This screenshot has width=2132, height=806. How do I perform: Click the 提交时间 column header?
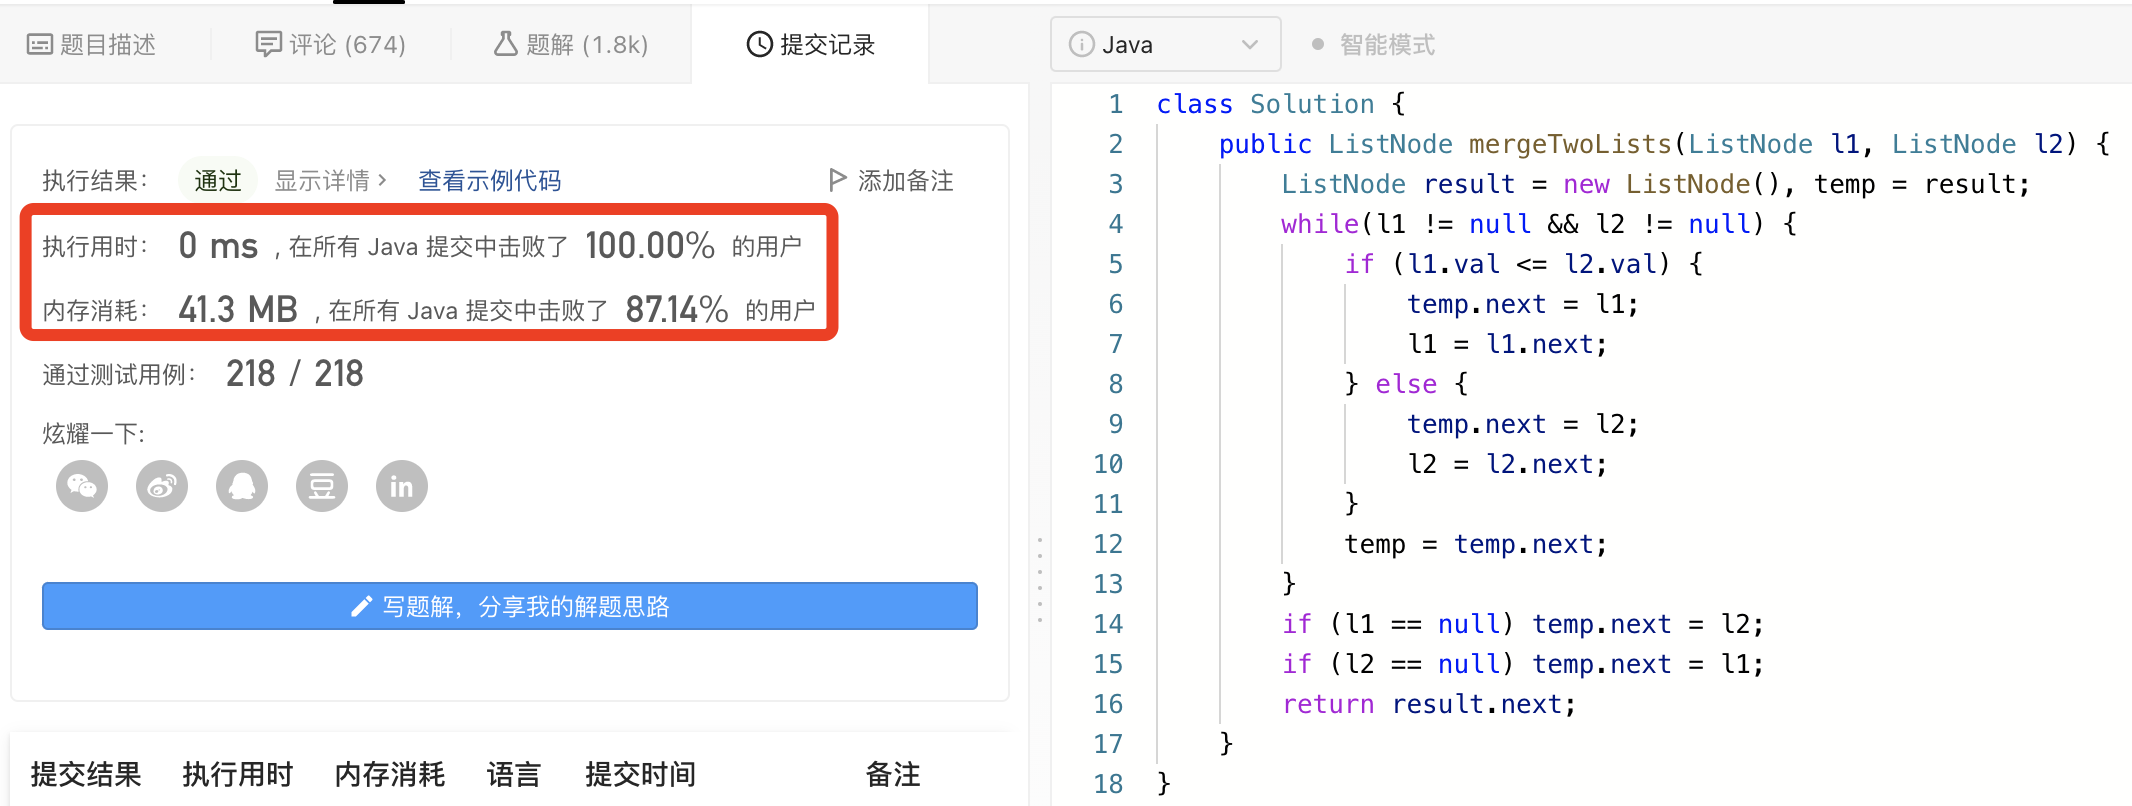[641, 775]
